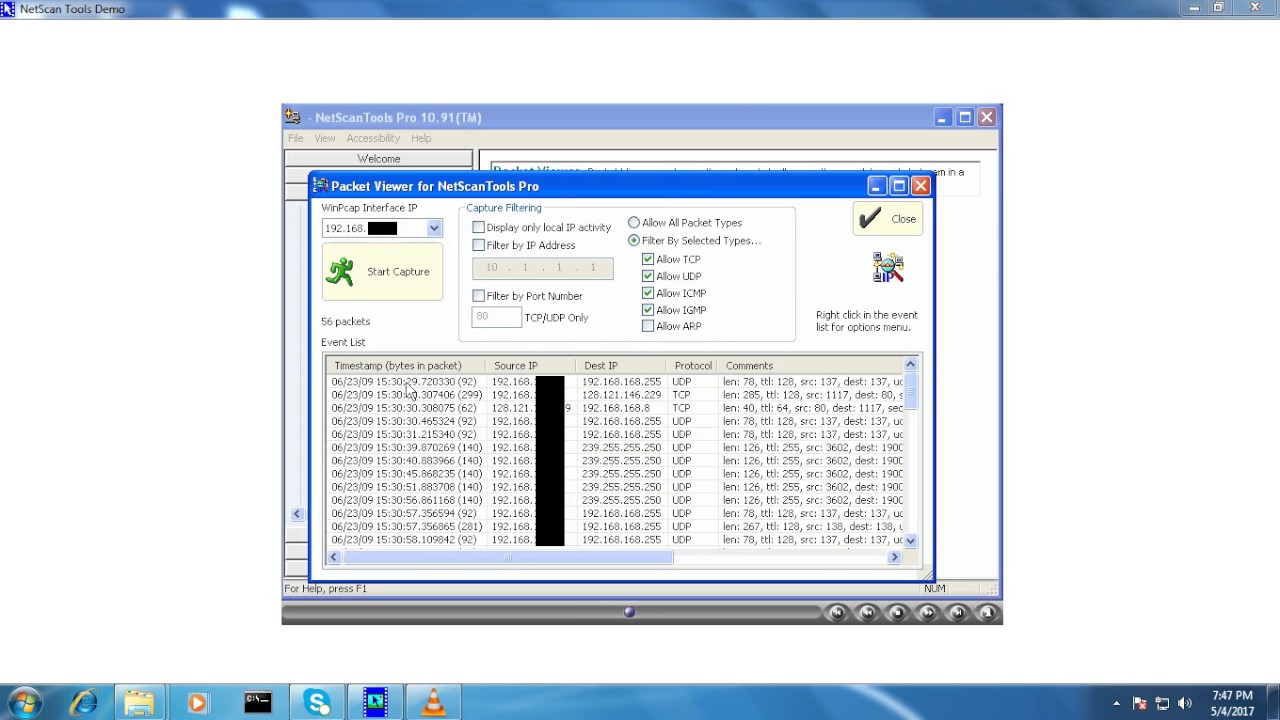Viewport: 1280px width, 720px height.
Task: Click the horizontal scrollbar thumb in event list
Action: pyautogui.click(x=509, y=557)
